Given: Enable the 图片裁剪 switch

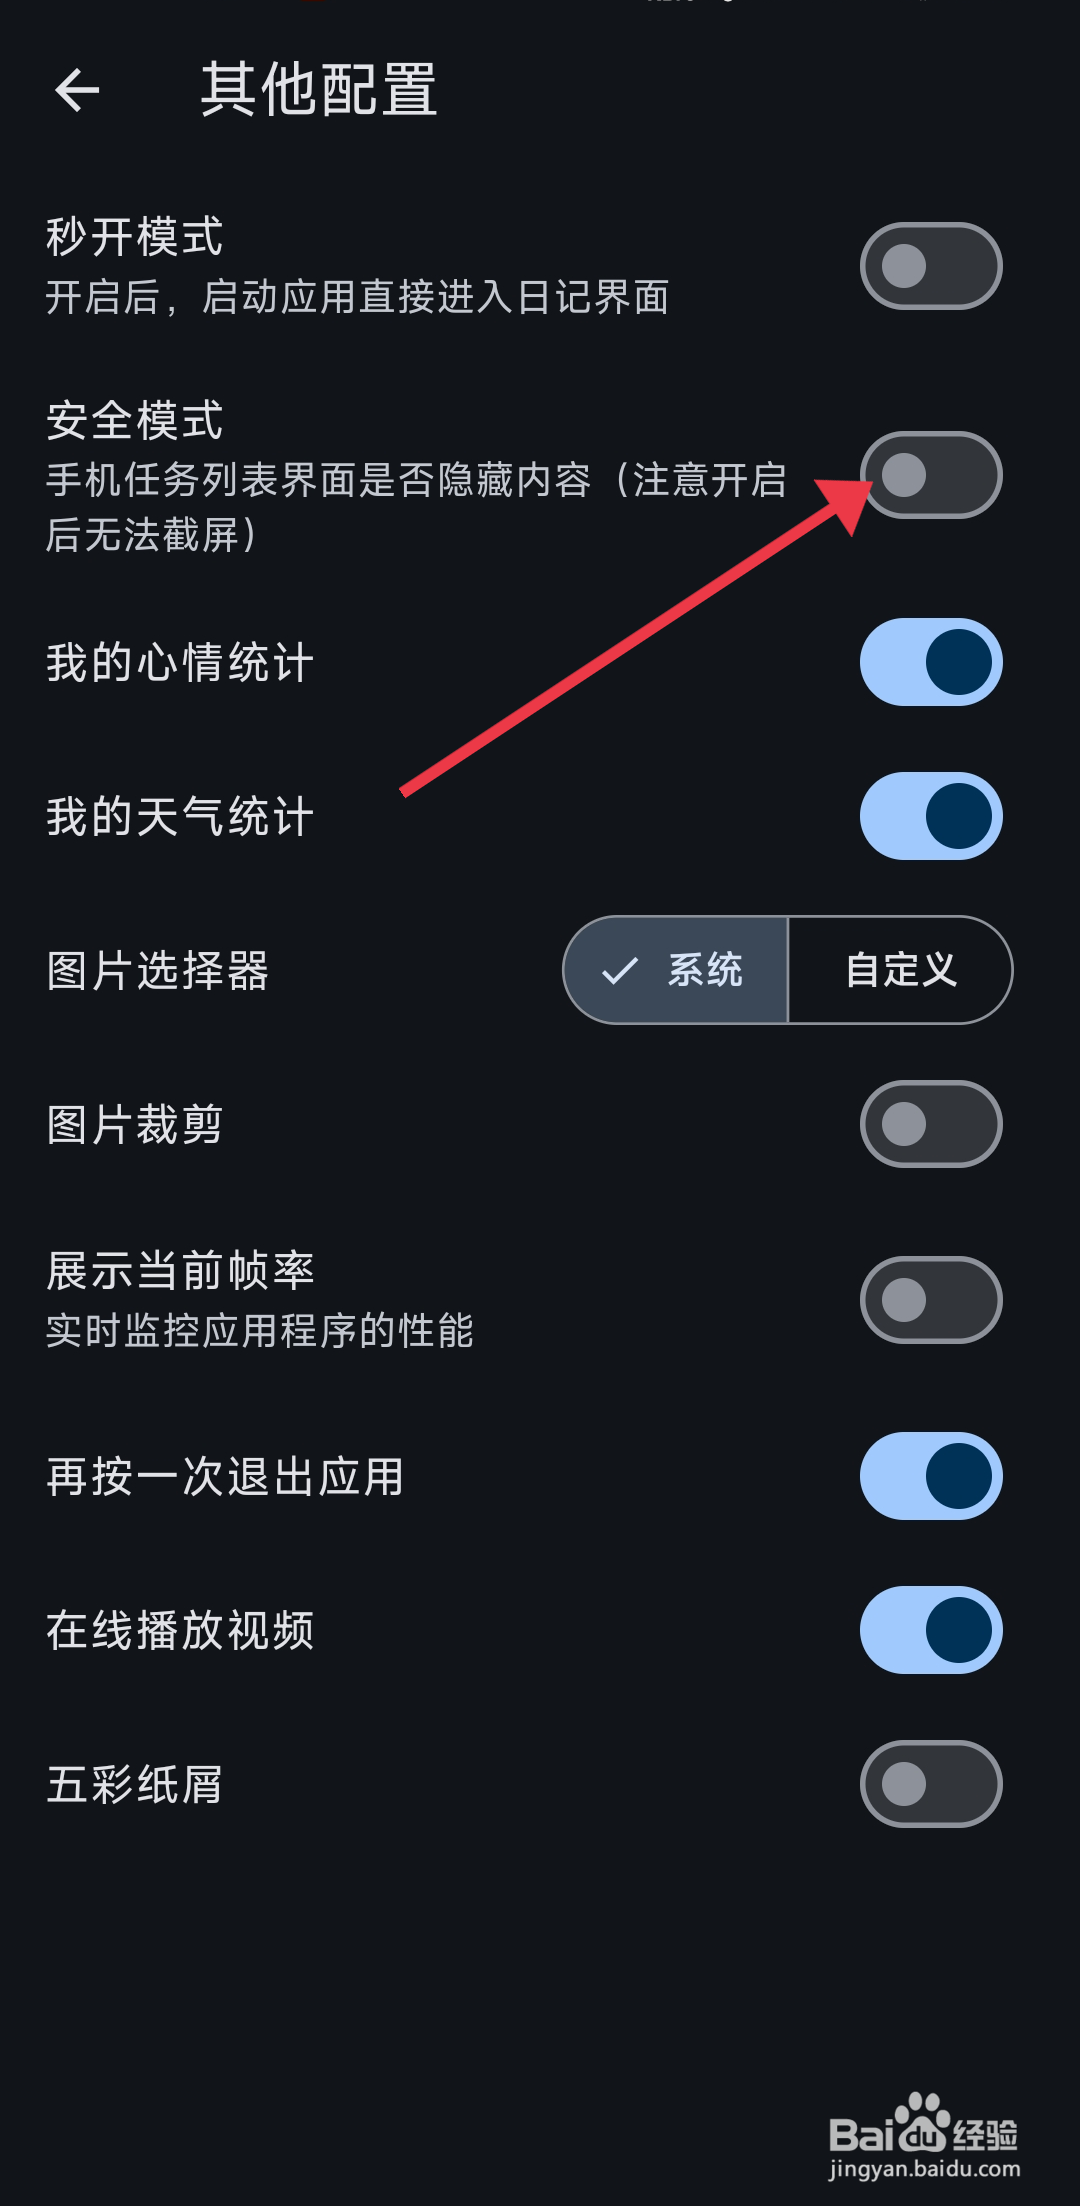Looking at the screenshot, I should [931, 1124].
